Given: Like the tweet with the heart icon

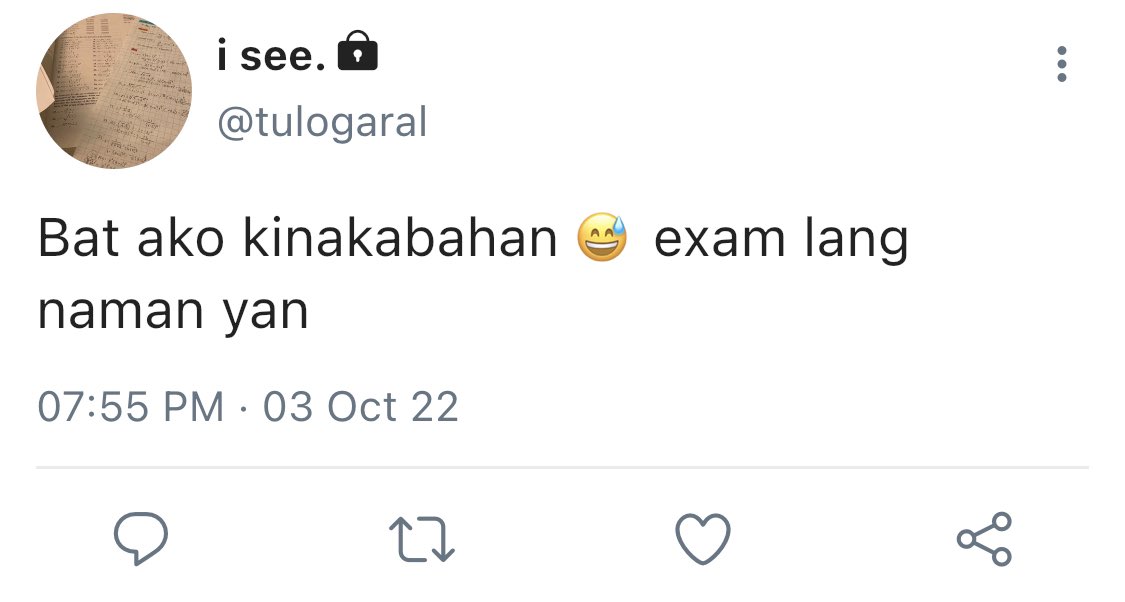Looking at the screenshot, I should point(703,539).
